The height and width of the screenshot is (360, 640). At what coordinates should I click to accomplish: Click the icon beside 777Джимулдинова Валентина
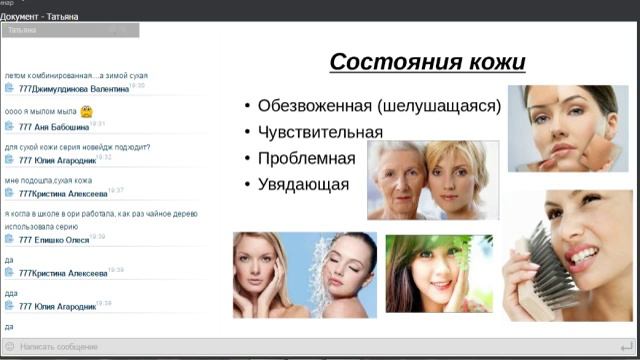(9, 88)
